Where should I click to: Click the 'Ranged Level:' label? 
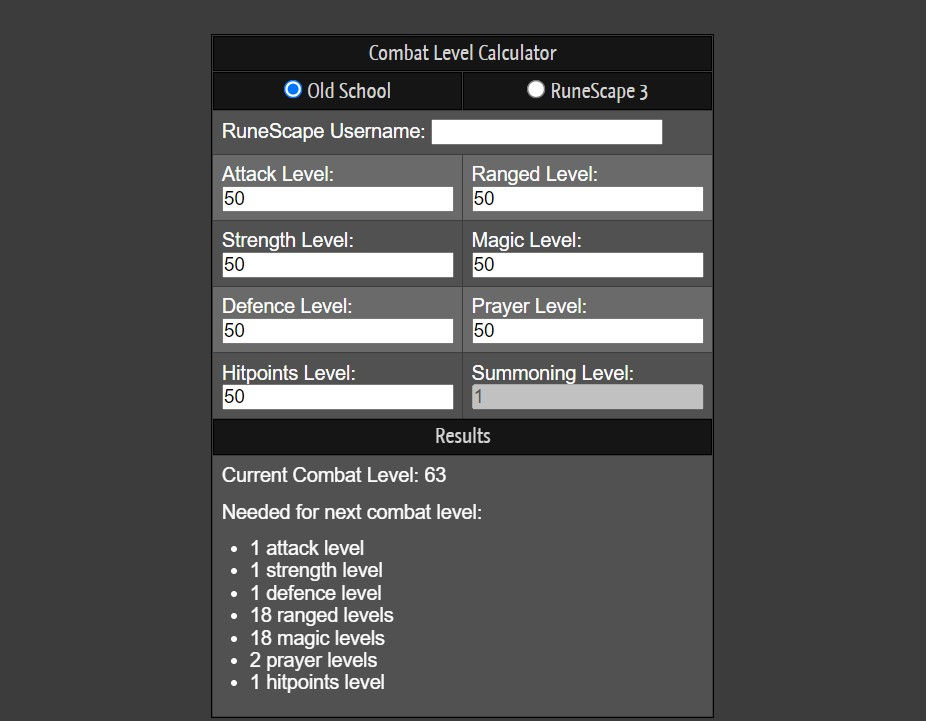click(x=535, y=174)
